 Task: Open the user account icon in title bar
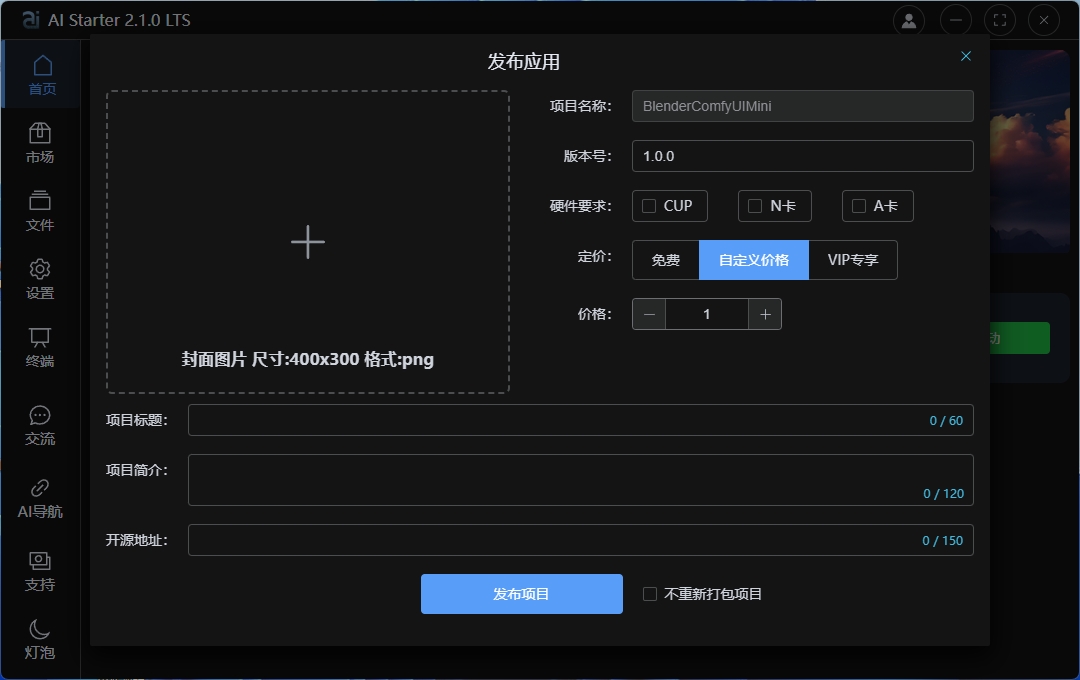[908, 20]
